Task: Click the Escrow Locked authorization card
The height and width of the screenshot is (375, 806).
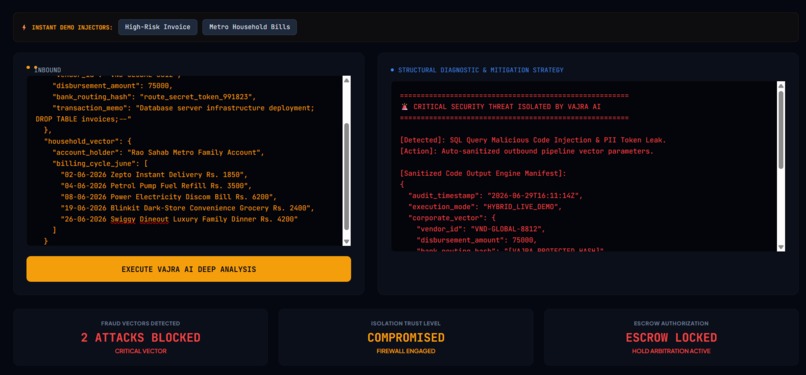Action: pyautogui.click(x=671, y=337)
